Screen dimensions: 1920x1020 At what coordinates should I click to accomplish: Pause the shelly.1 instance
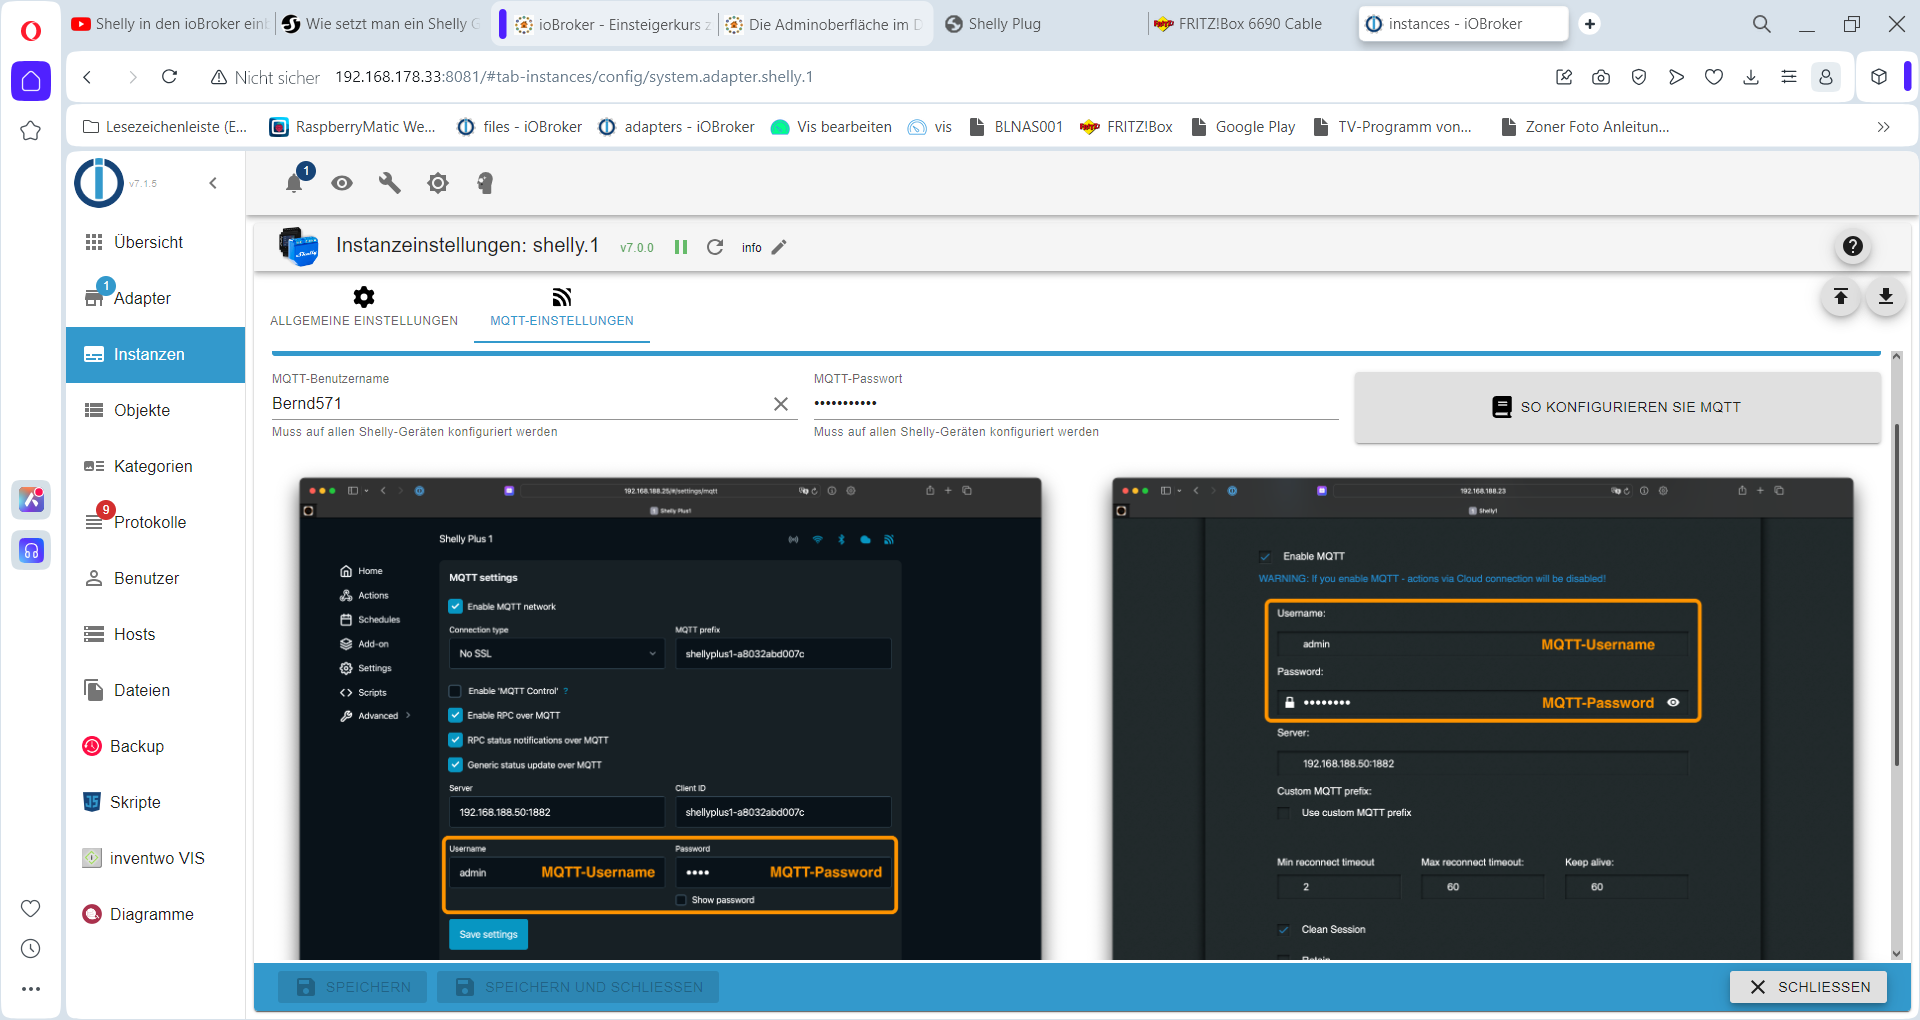coord(681,247)
